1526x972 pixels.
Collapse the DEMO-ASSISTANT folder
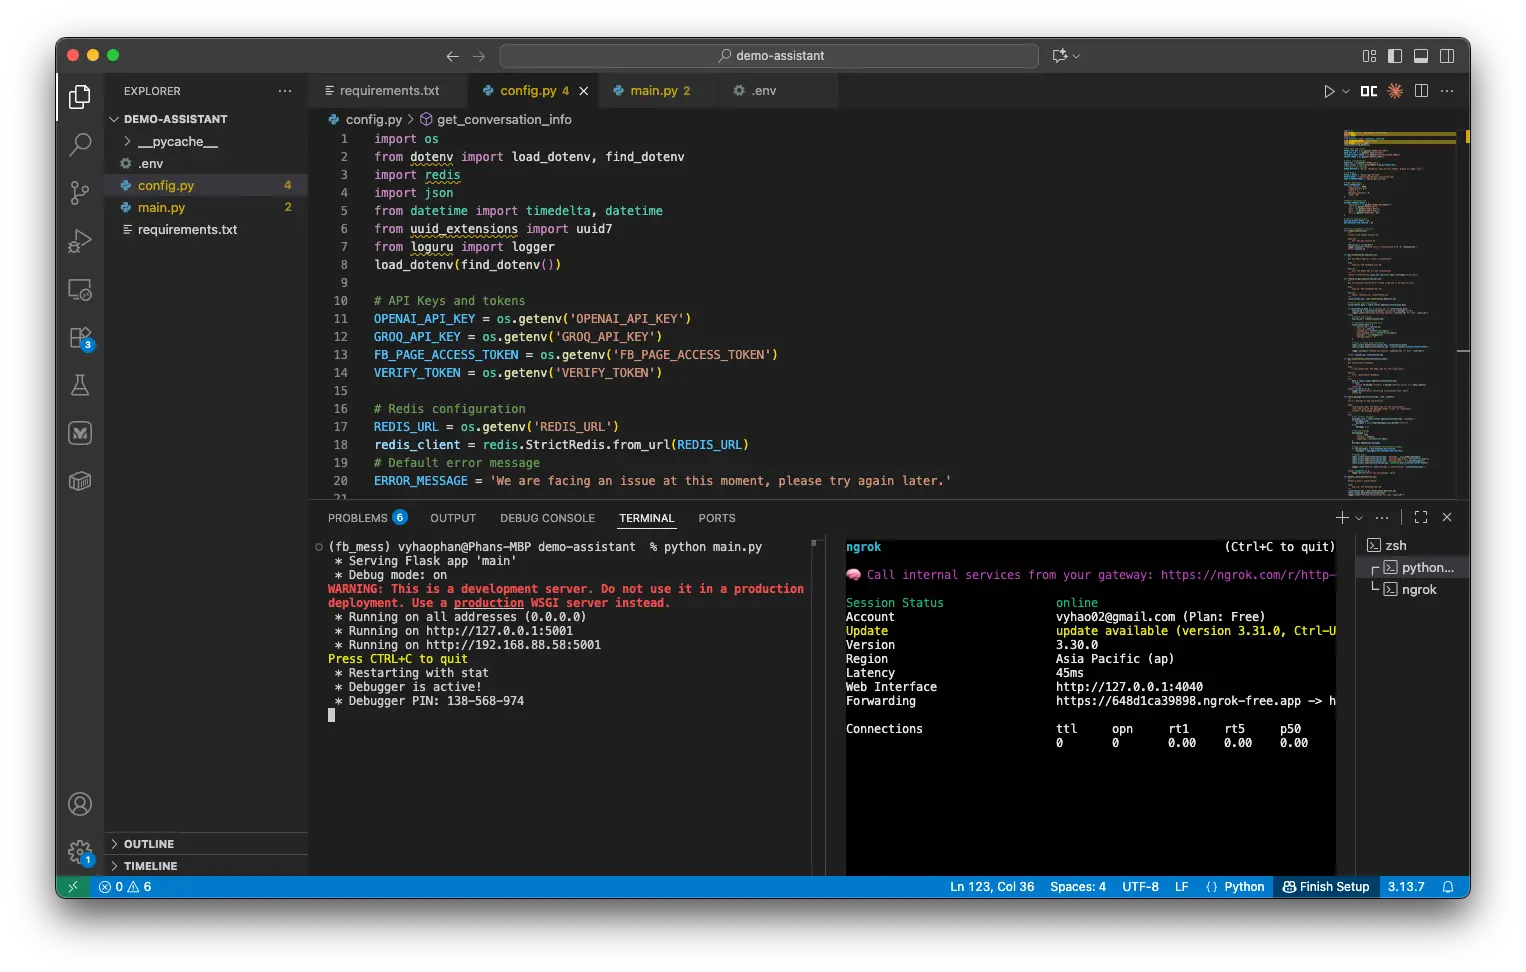tap(115, 118)
